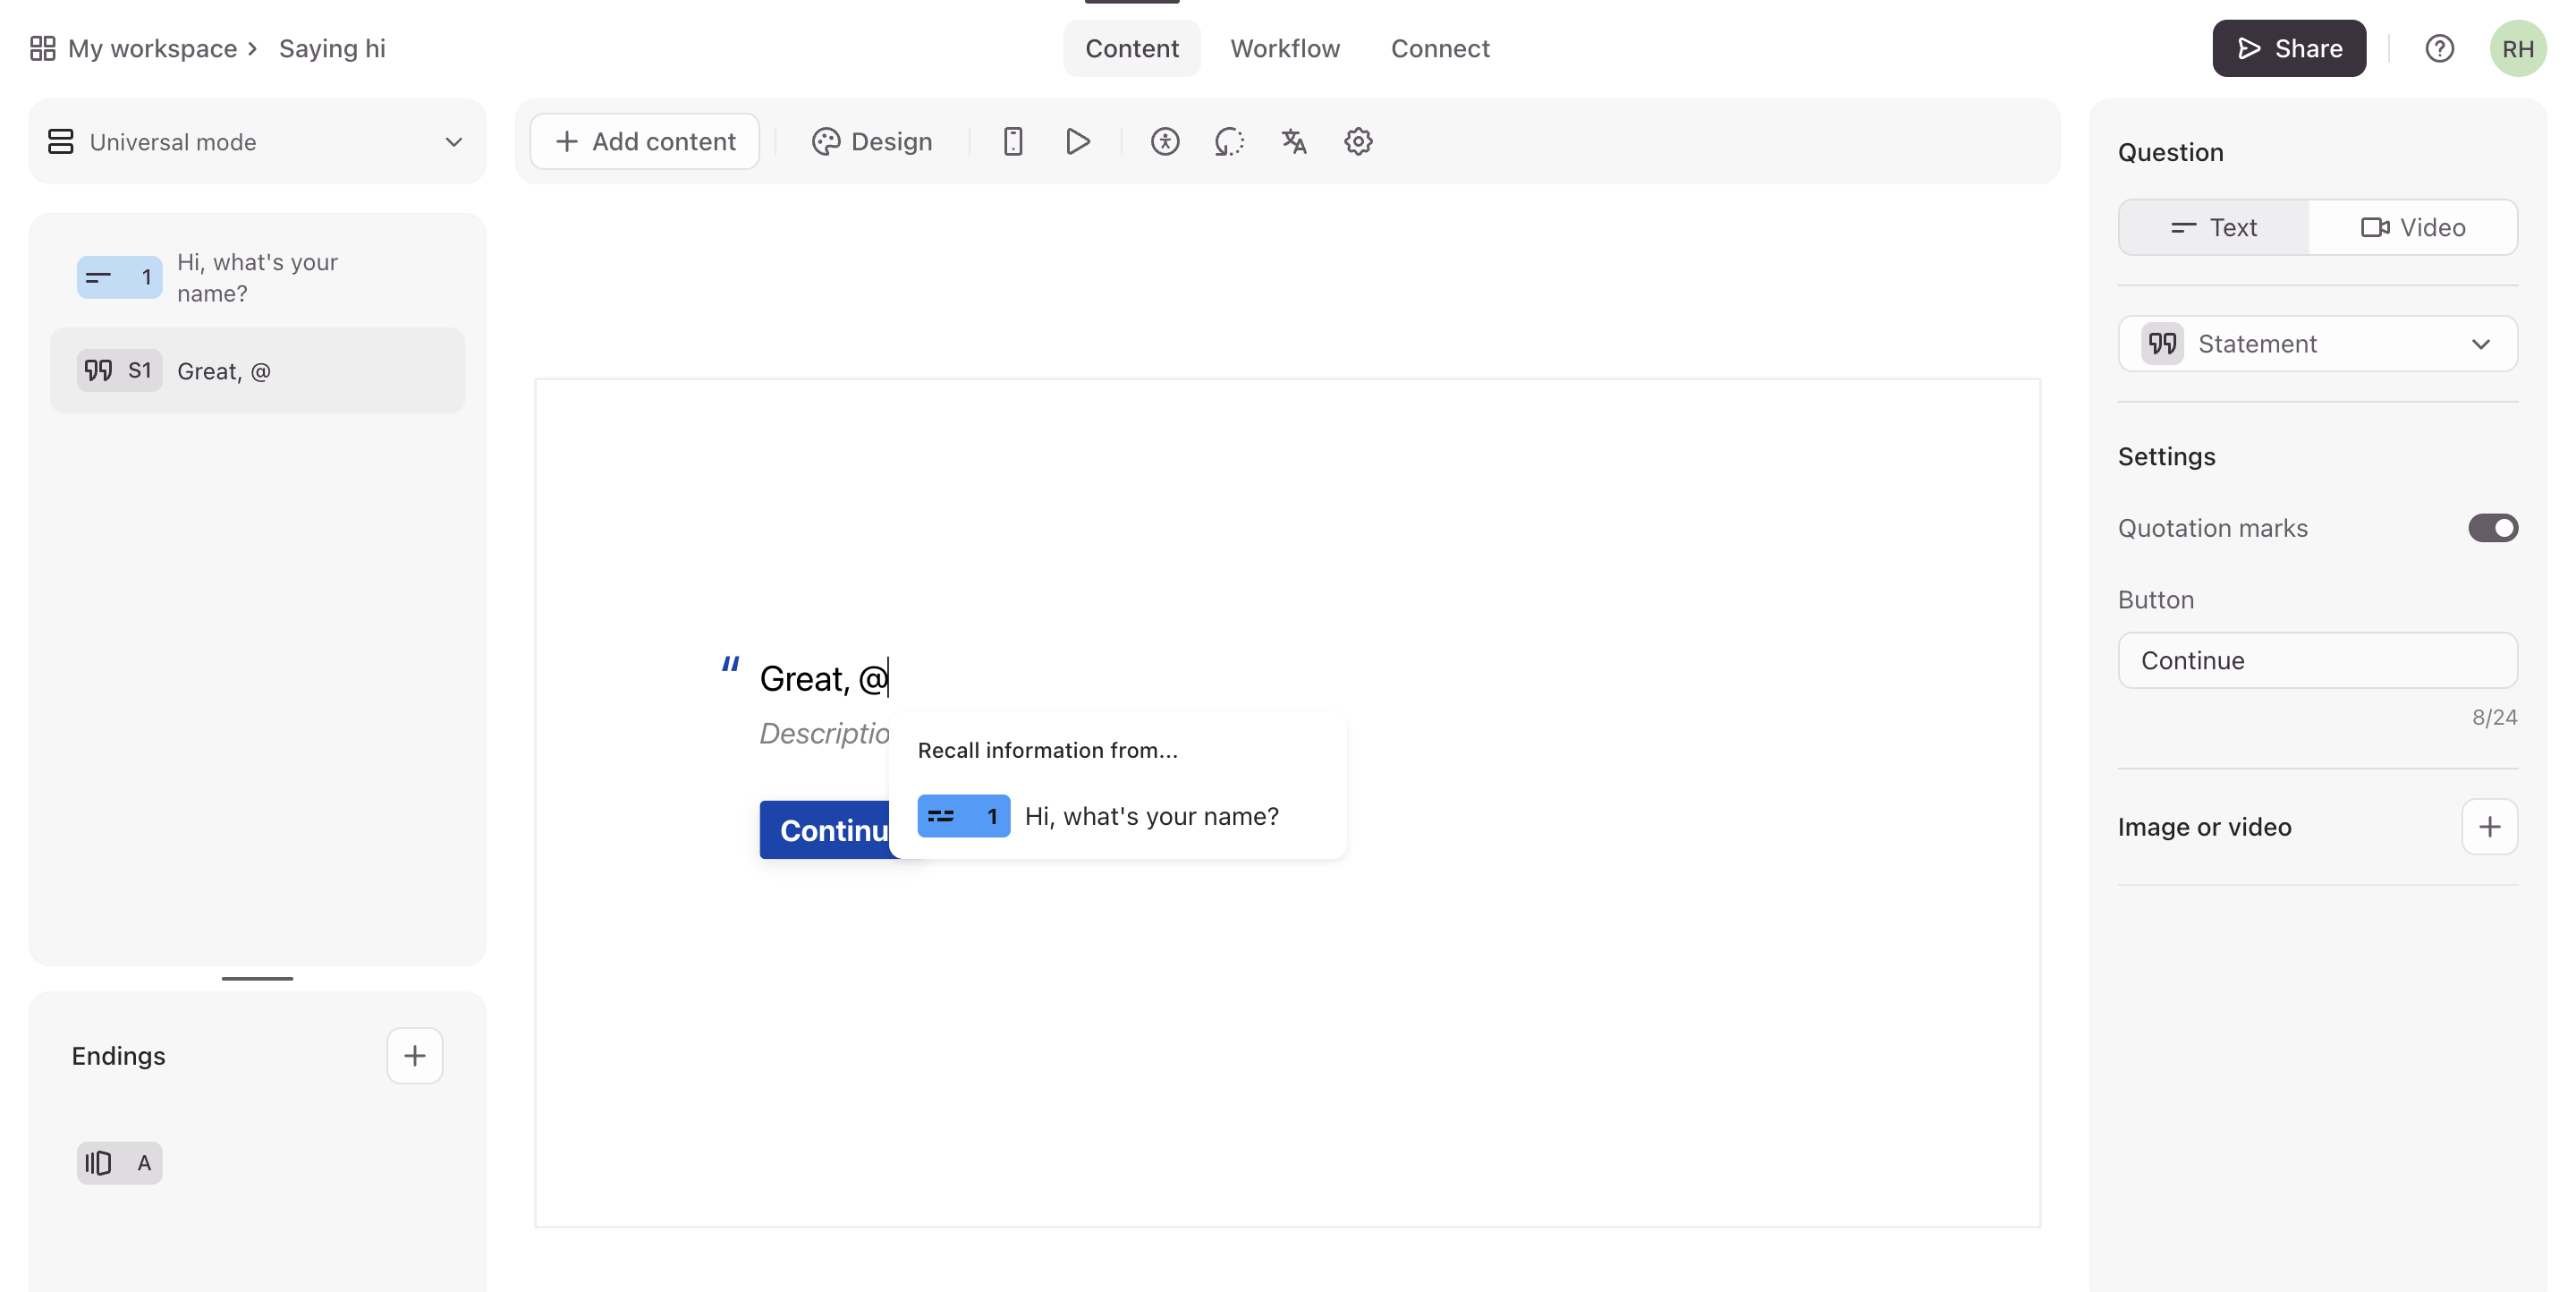Click the short text icon badge for question 1

119,277
